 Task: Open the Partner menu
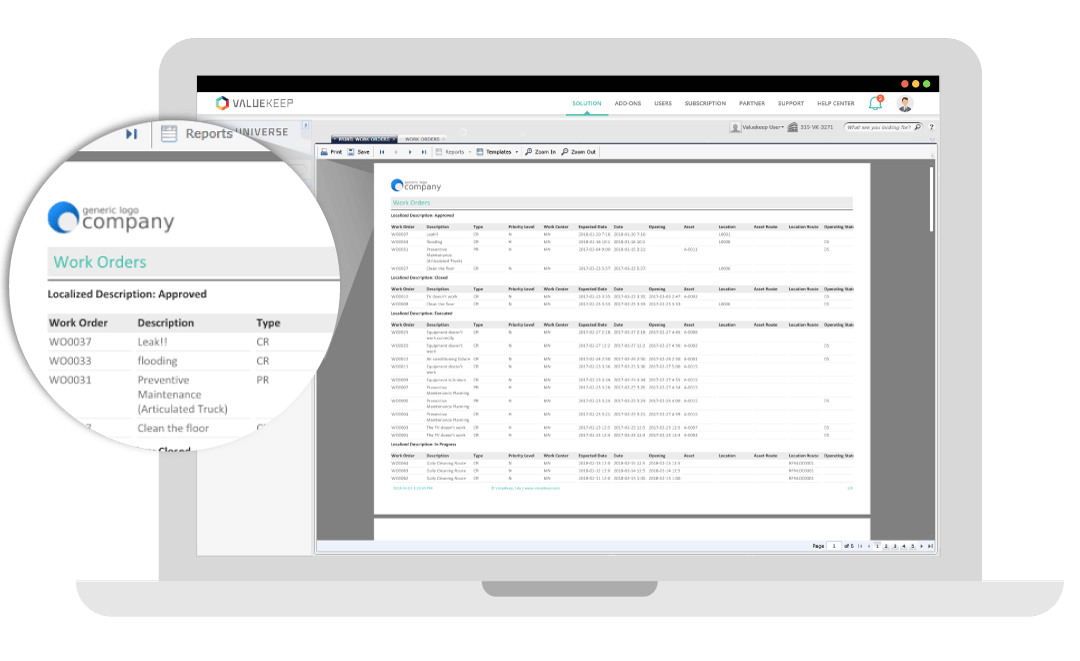point(752,103)
